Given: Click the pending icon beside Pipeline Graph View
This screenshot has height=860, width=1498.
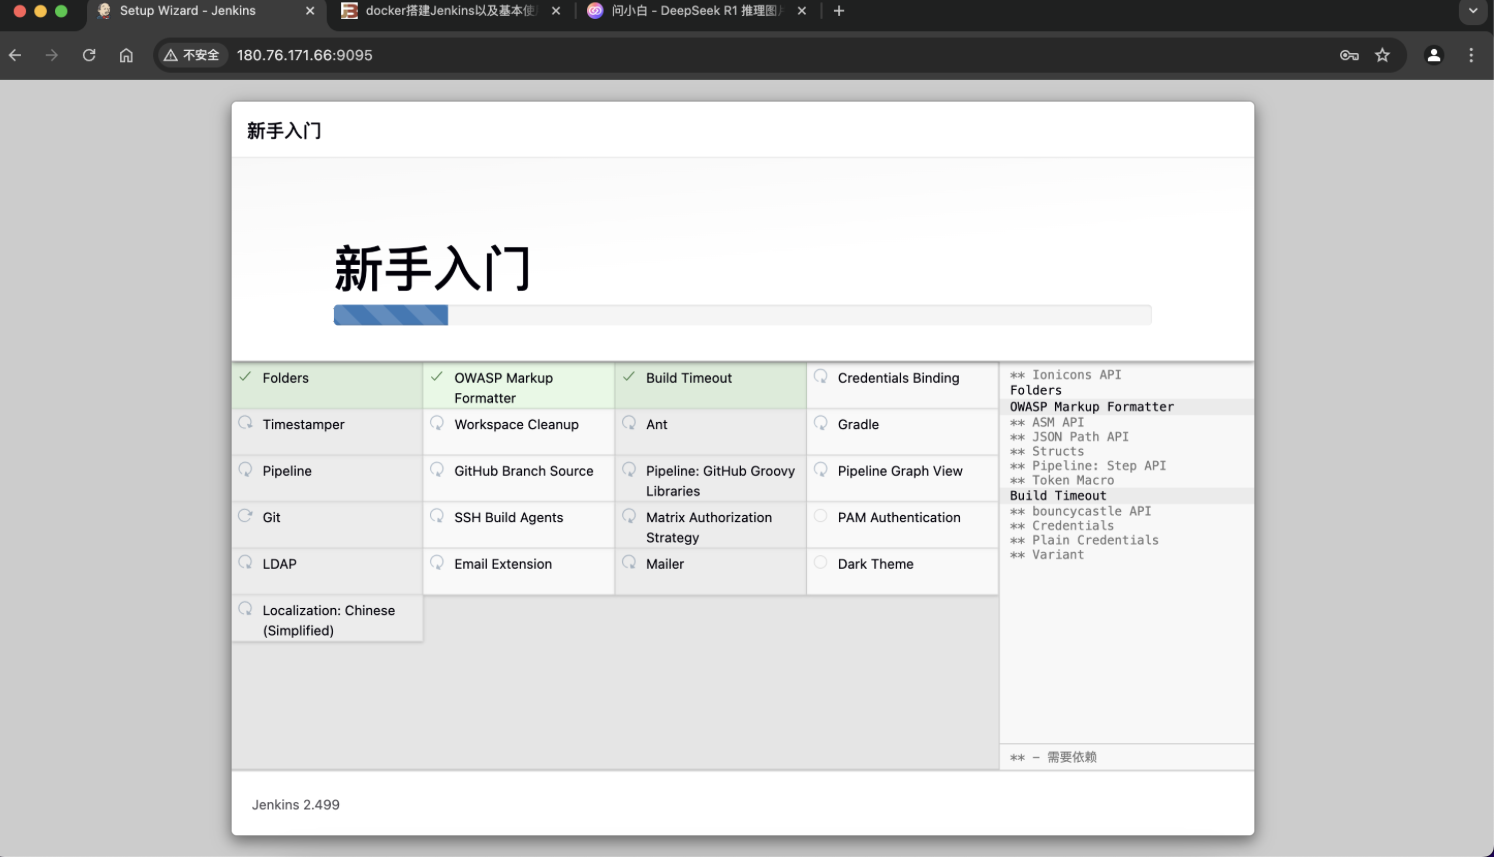Looking at the screenshot, I should tap(823, 471).
